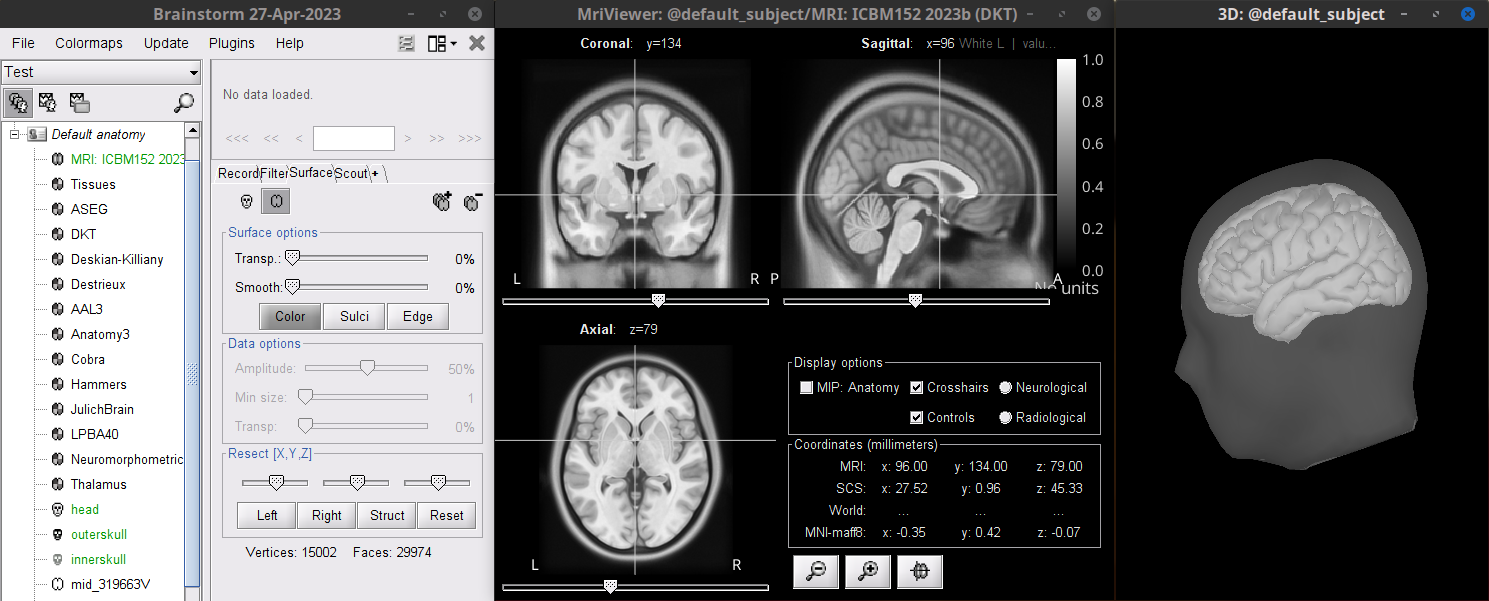Uncheck the Crosshairs checkbox

coord(917,388)
